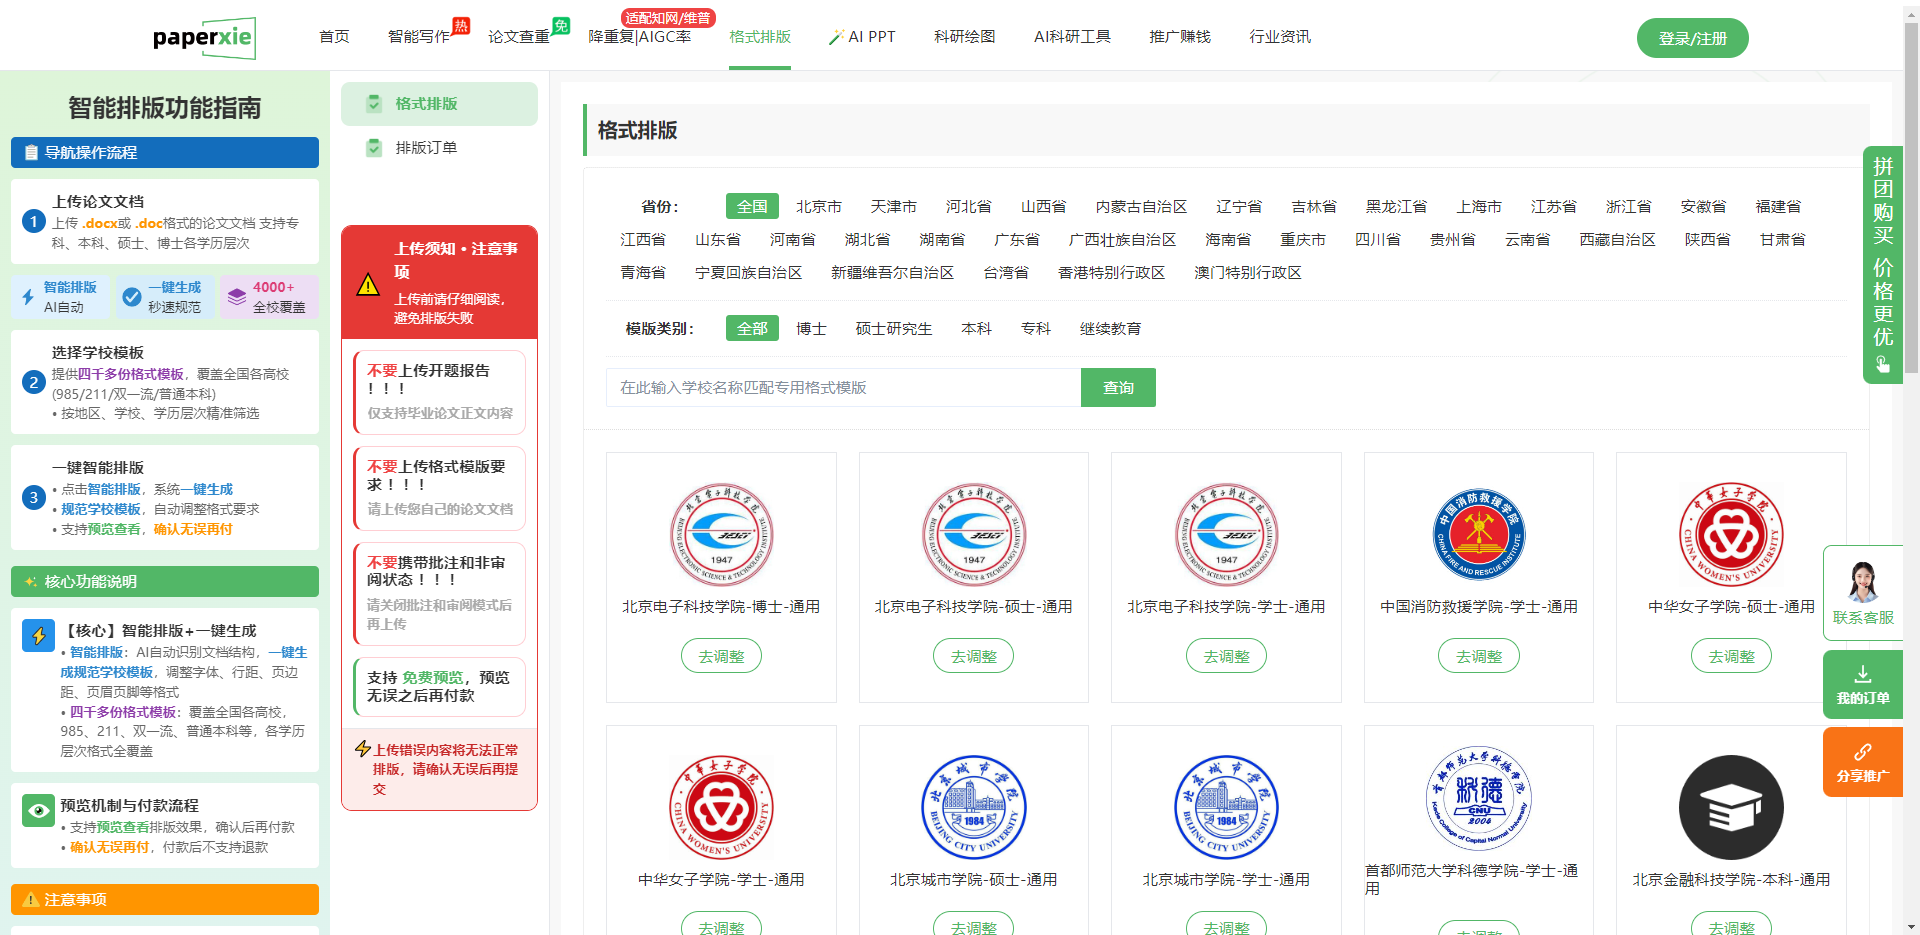Click 去调整 for 北京电子科技学院-学士-通用
1920x935 pixels.
tap(1226, 656)
